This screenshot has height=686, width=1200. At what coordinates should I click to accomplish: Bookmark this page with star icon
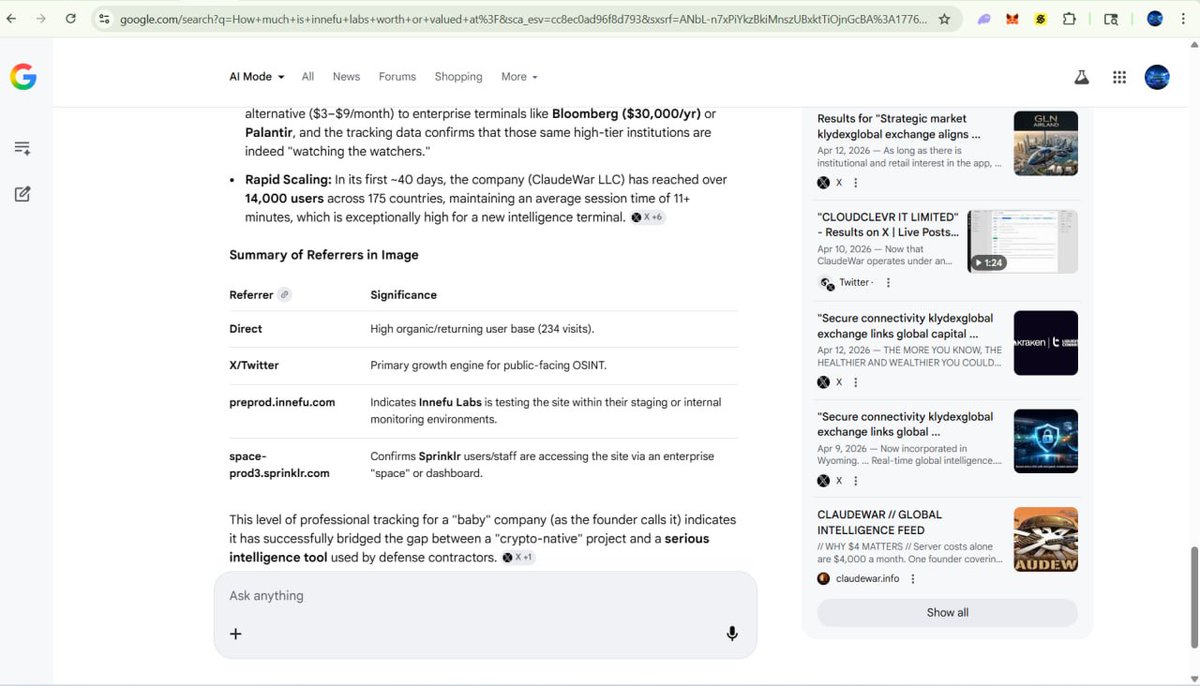944,18
